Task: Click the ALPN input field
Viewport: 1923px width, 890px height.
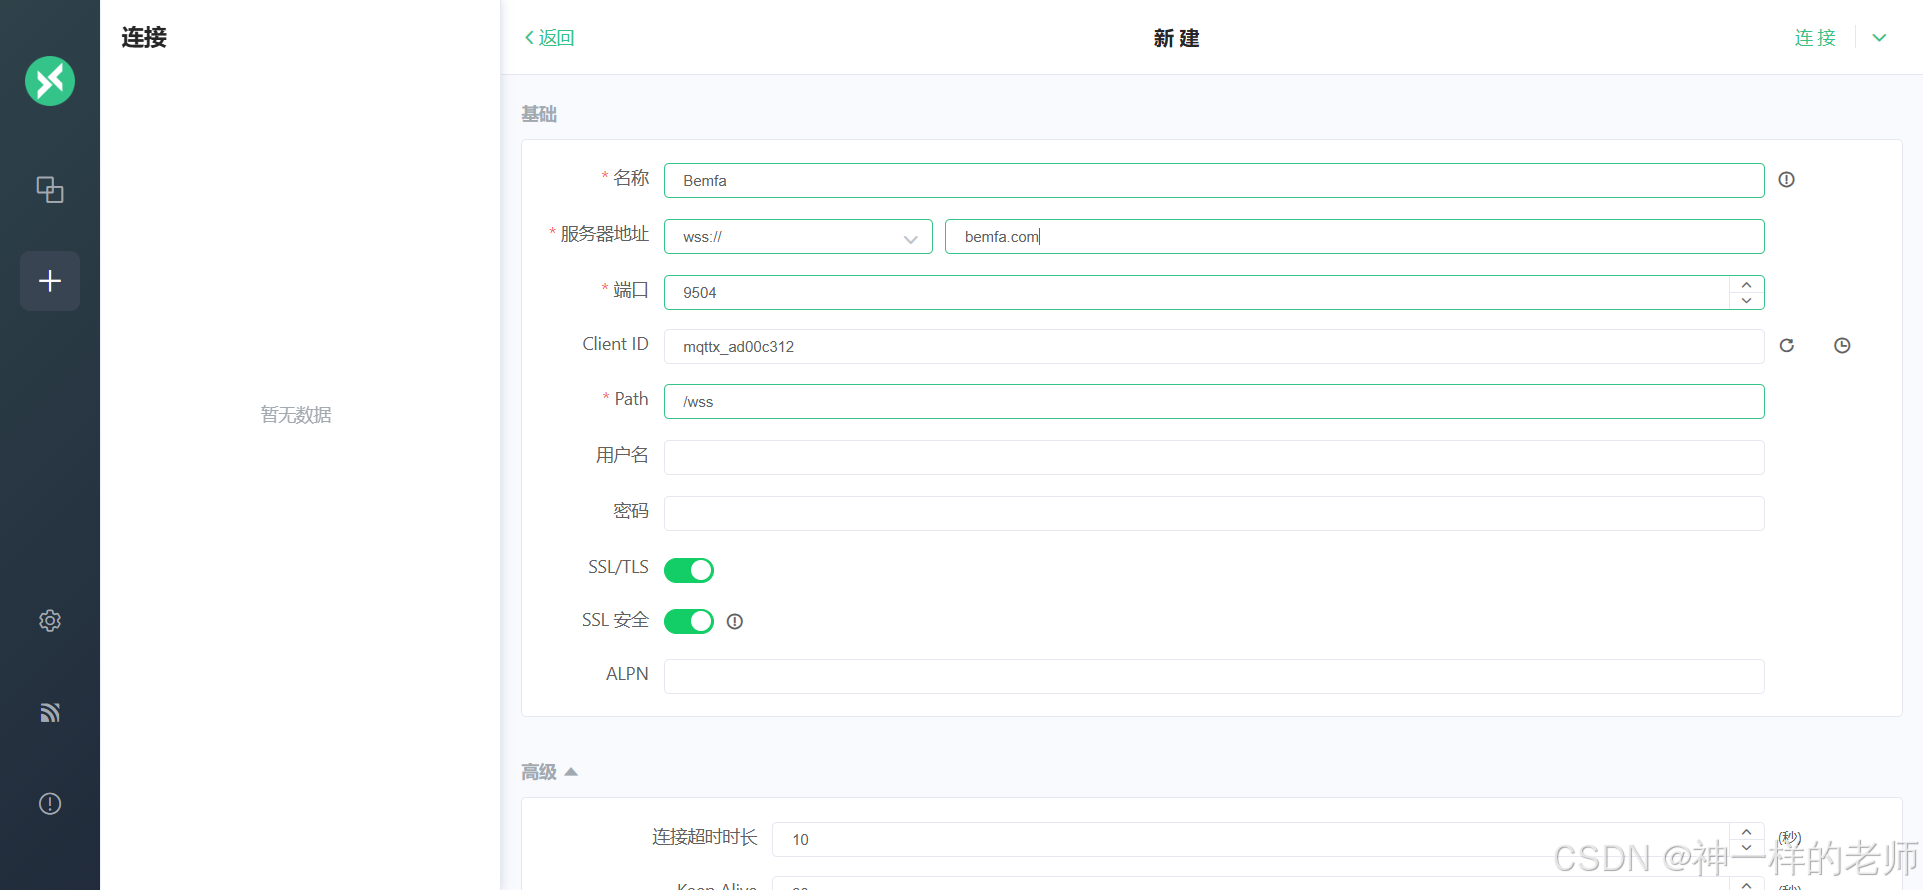Action: click(1214, 677)
